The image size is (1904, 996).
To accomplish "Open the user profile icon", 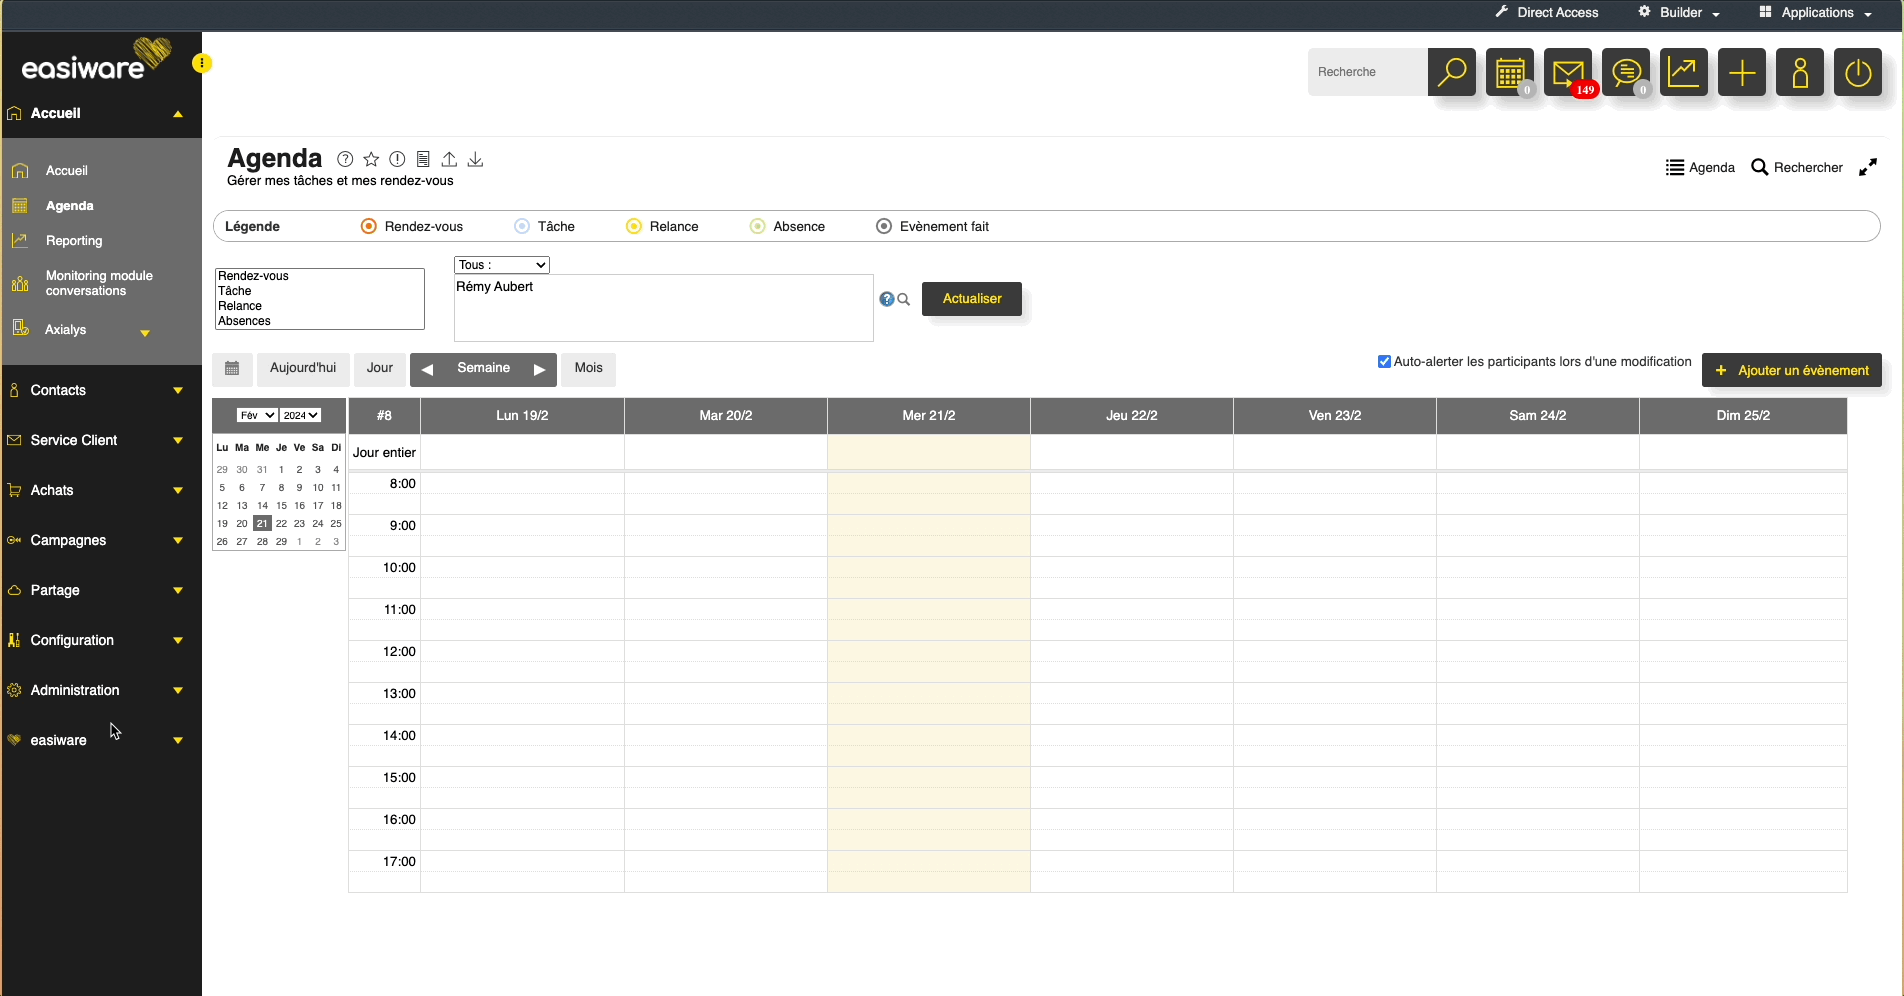I will (1800, 72).
